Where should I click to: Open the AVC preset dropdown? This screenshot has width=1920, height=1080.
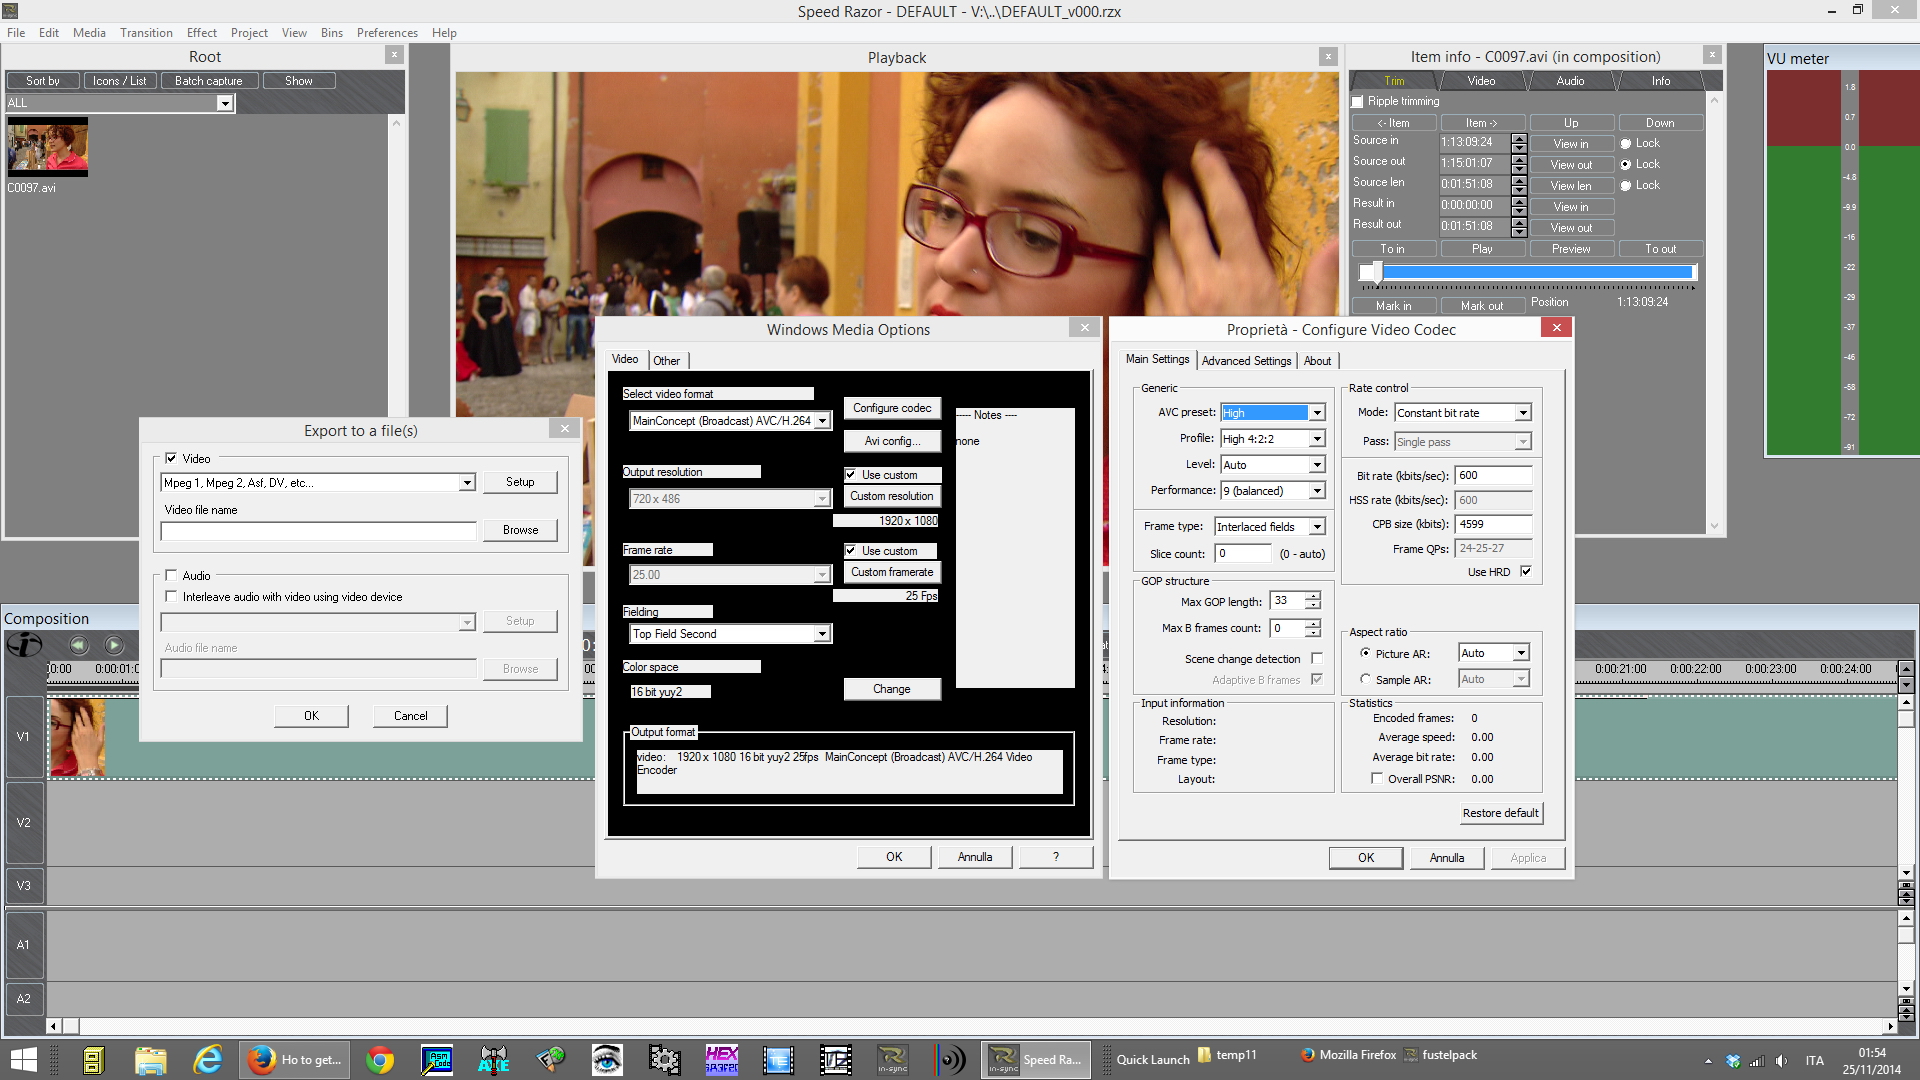pyautogui.click(x=1317, y=413)
